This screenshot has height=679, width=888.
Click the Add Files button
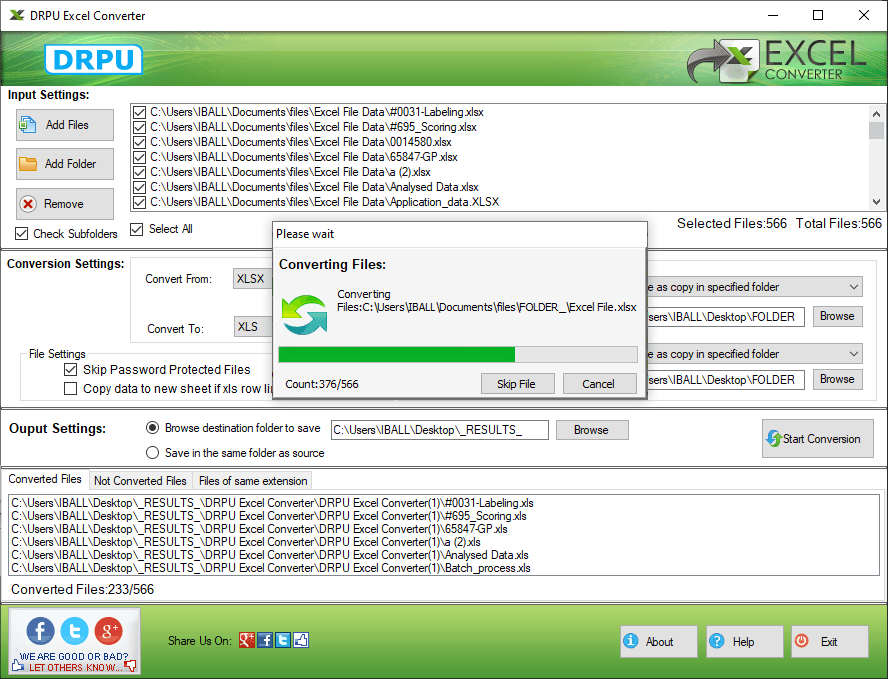(x=65, y=125)
